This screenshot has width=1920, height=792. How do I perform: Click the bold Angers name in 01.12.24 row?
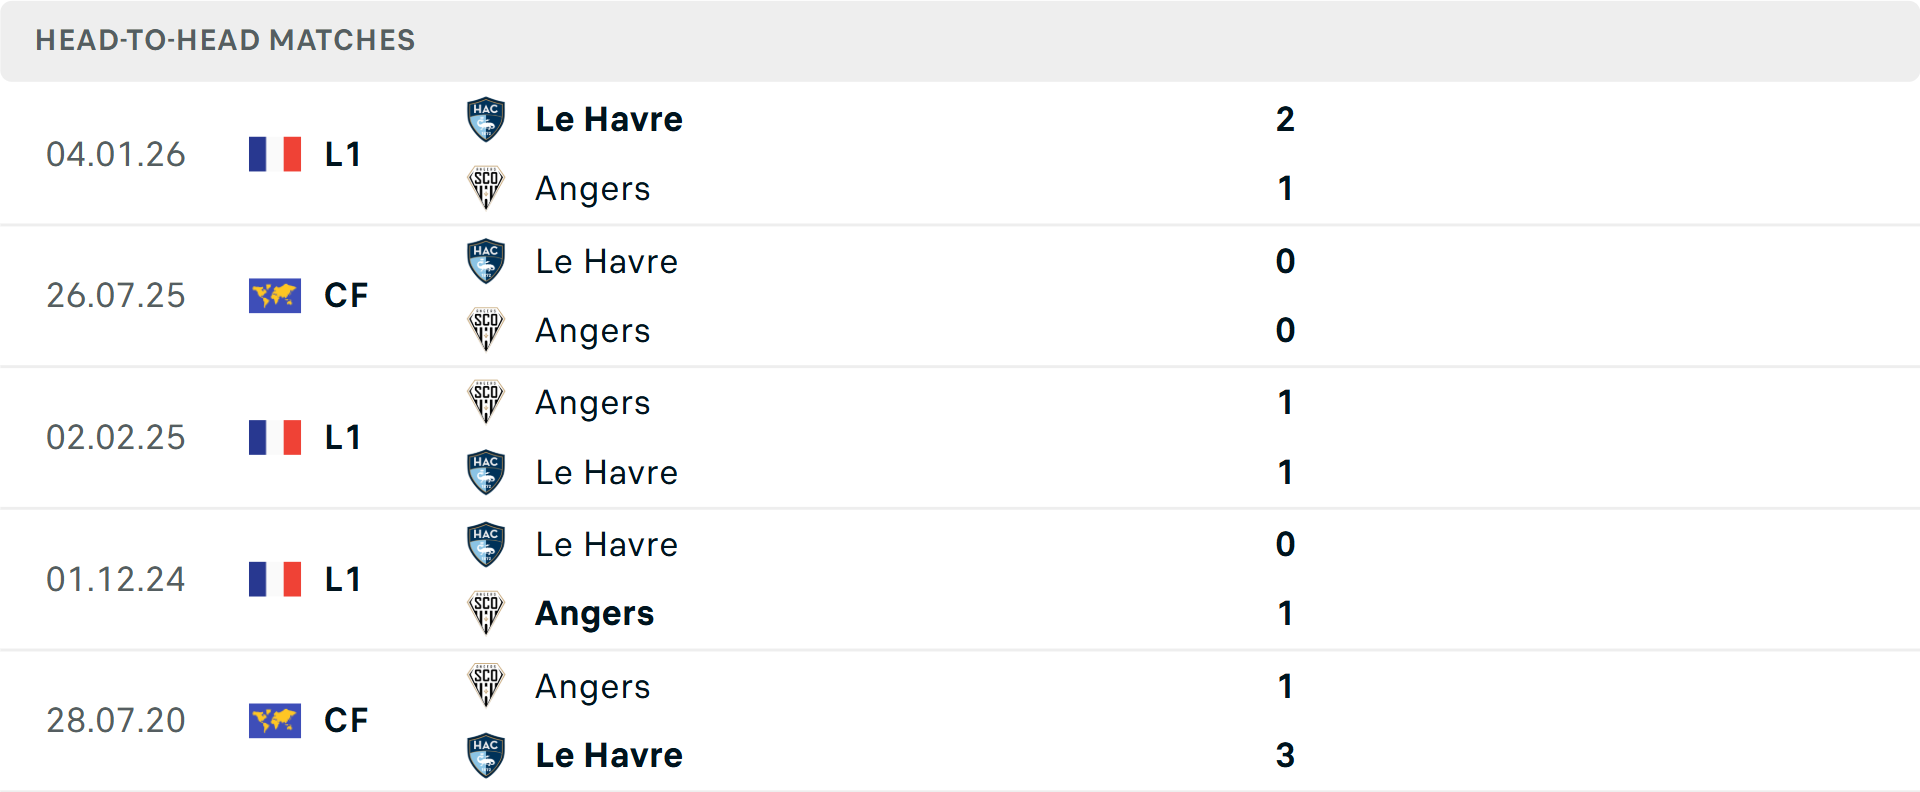point(595,613)
